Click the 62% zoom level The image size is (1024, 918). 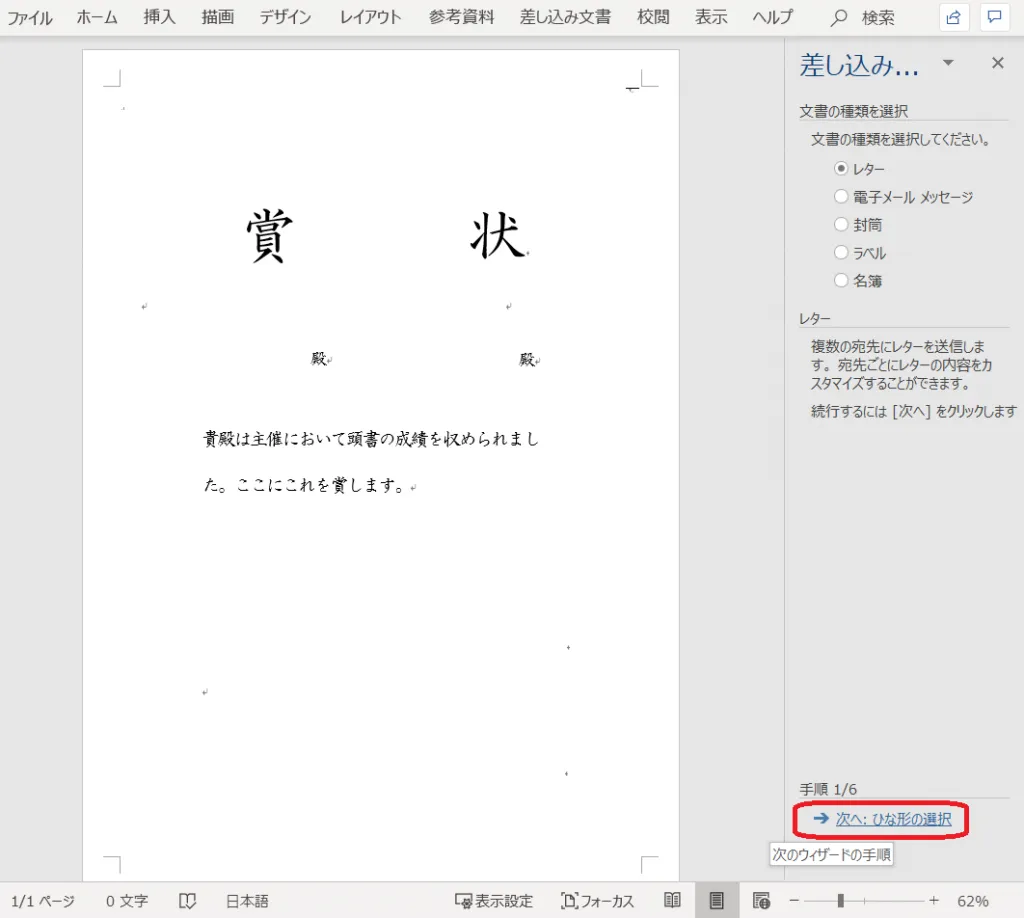point(972,900)
